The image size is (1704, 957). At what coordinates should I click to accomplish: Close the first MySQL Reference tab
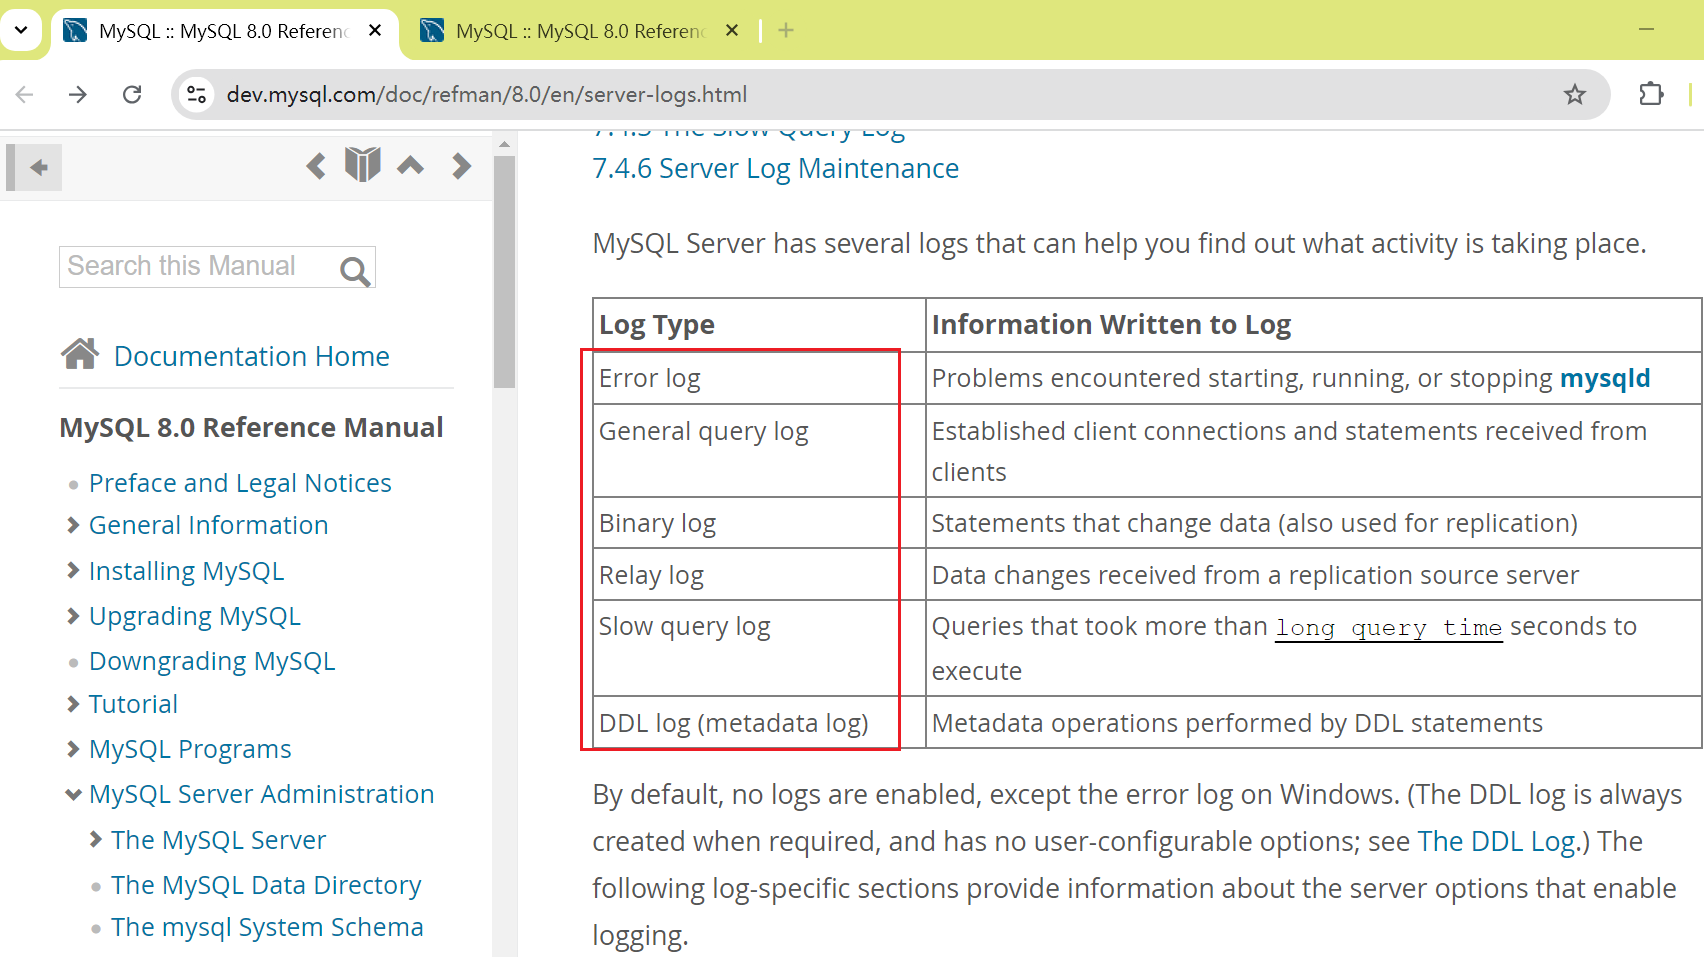375,31
